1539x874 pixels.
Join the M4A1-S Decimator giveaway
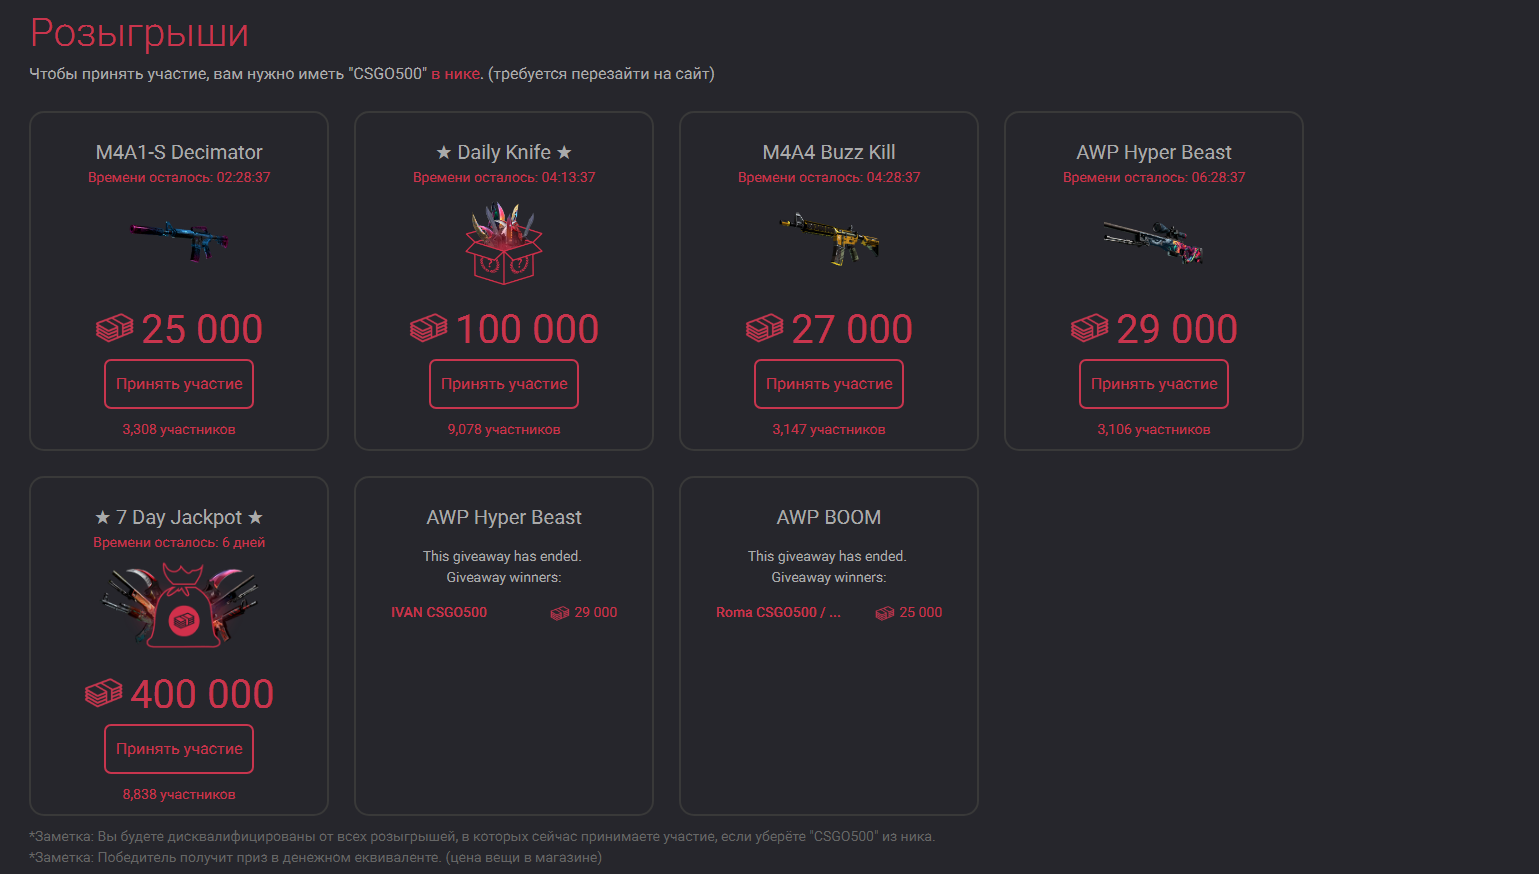179,384
